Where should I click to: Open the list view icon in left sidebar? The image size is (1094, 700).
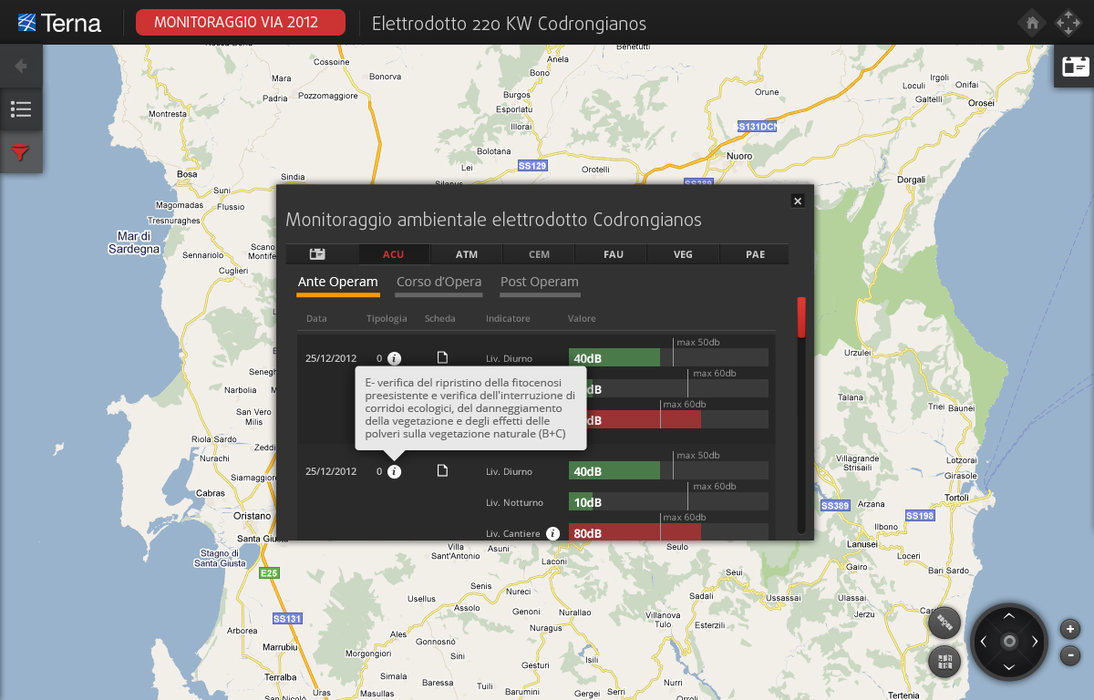pyautogui.click(x=21, y=109)
